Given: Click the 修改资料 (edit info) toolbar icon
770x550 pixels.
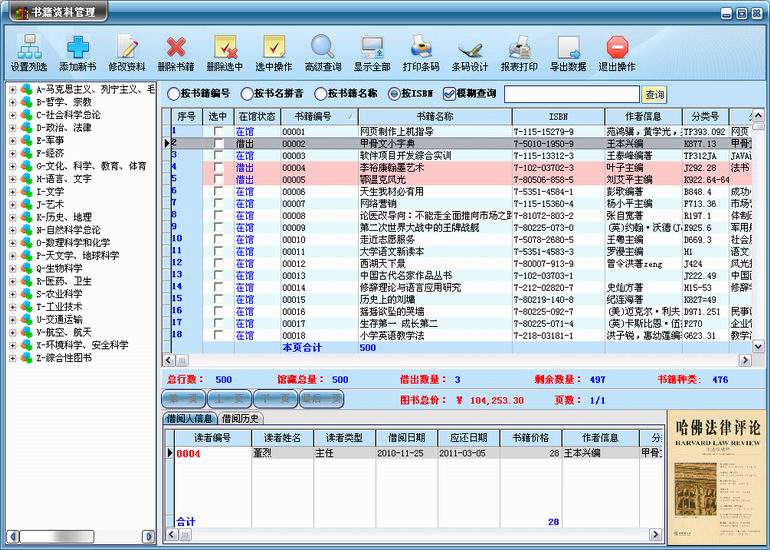Looking at the screenshot, I should (x=126, y=47).
